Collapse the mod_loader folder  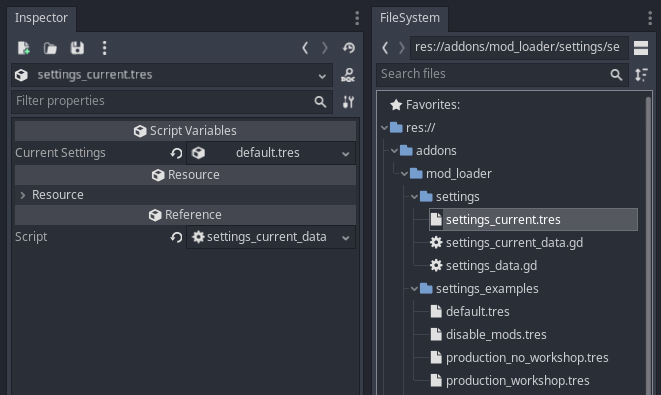pos(404,173)
